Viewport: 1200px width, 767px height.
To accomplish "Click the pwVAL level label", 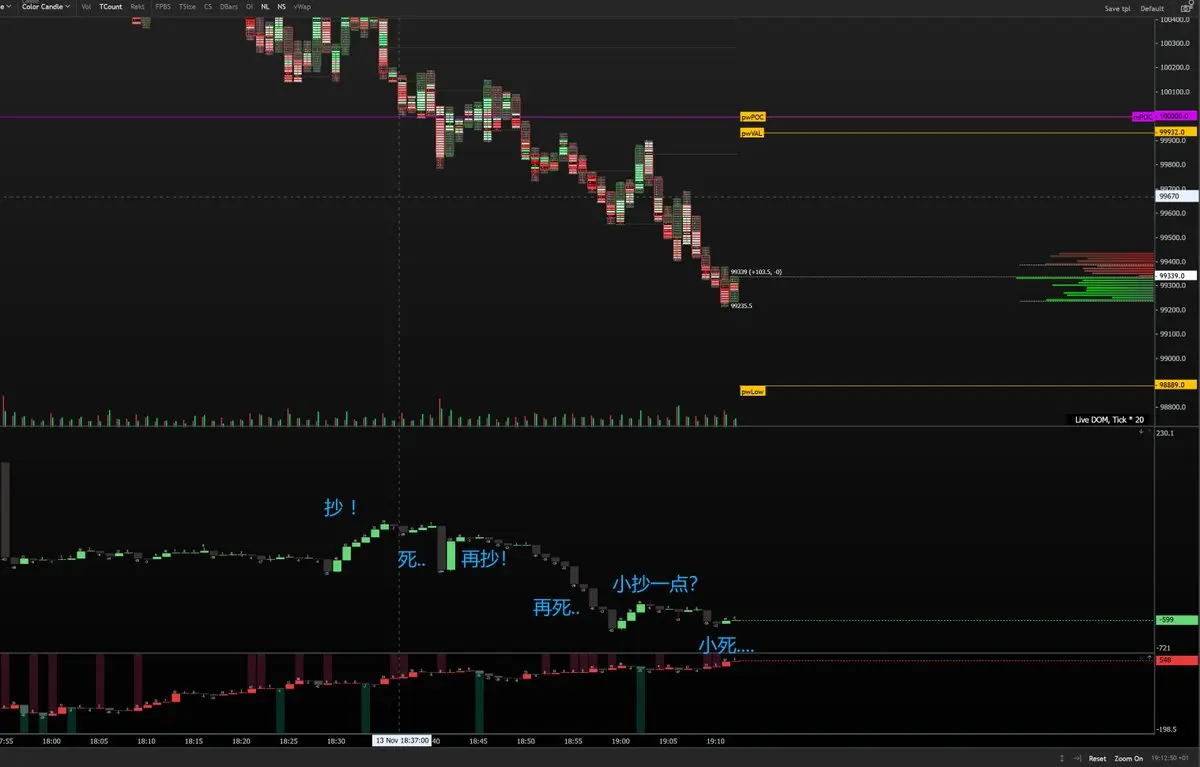I will point(753,132).
